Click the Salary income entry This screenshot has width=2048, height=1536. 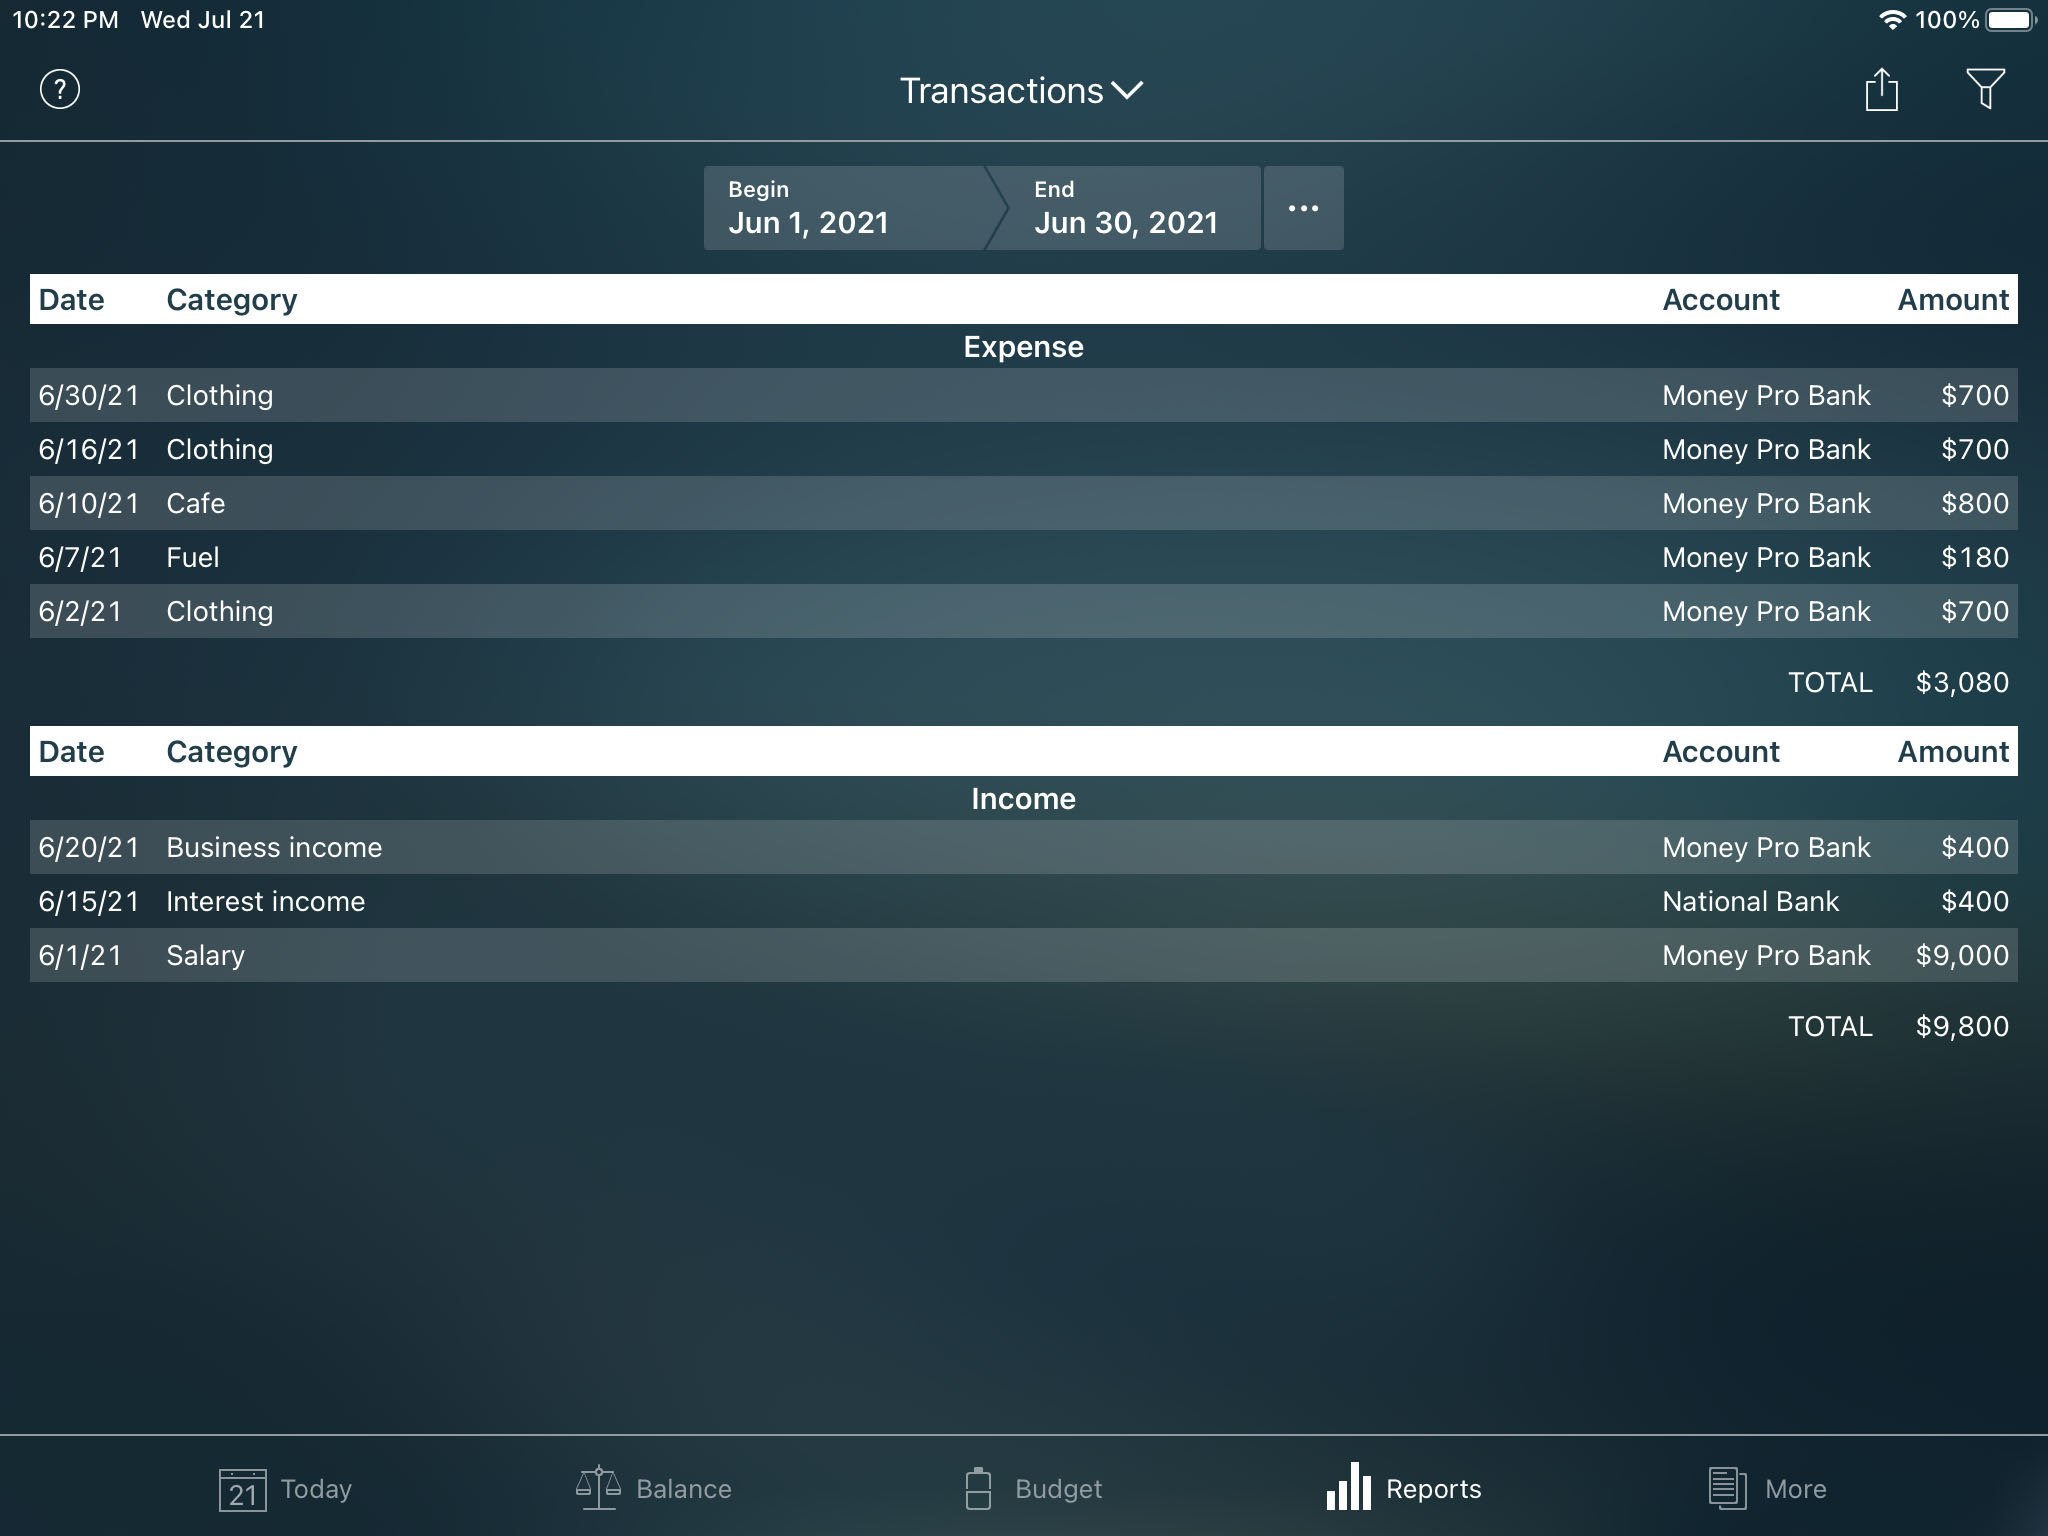[x=1024, y=955]
